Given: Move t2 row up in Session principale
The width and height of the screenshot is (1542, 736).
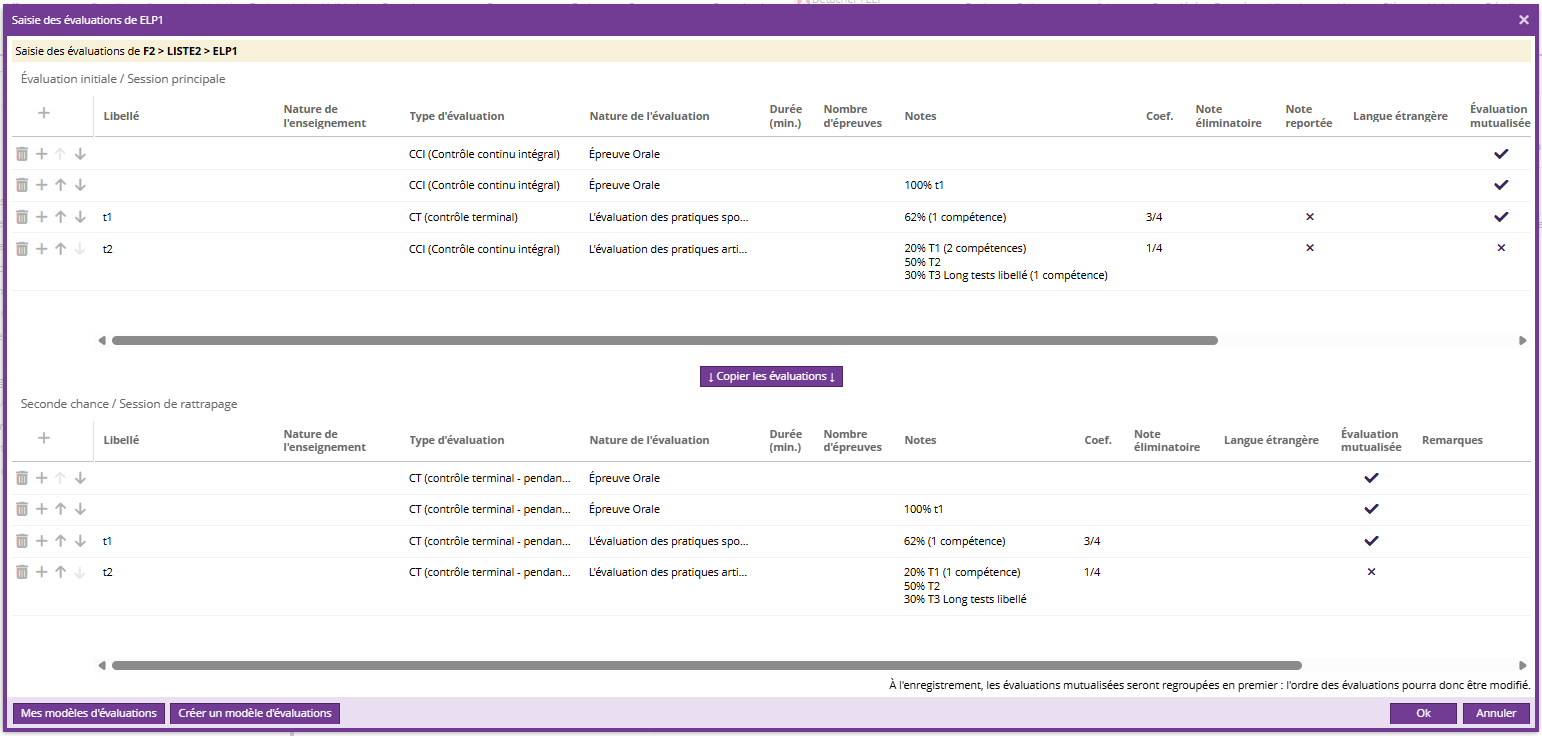Looking at the screenshot, I should (60, 249).
